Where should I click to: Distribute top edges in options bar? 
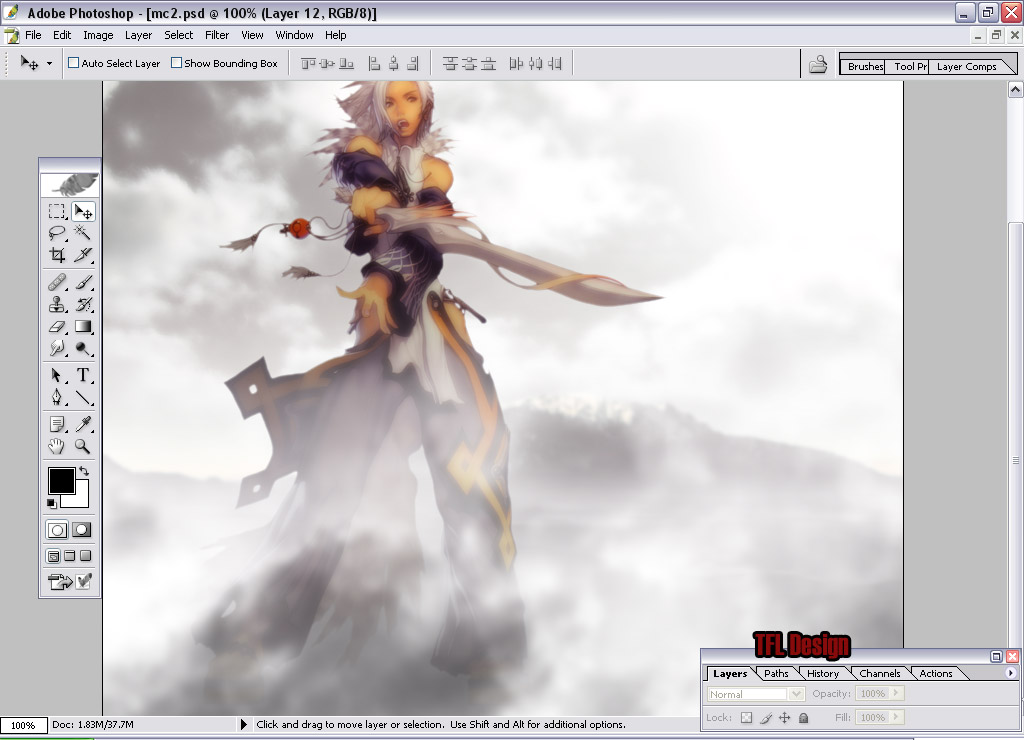tap(450, 63)
